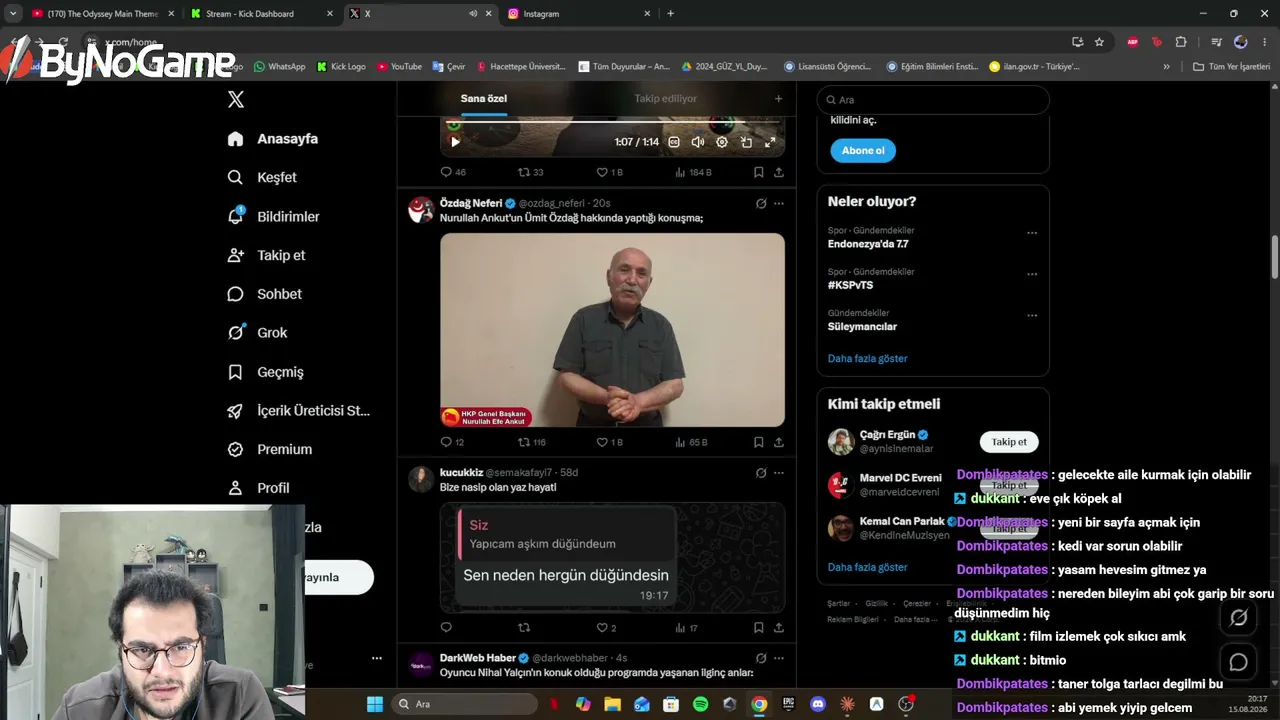Toggle picture-in-picture for the video
This screenshot has height=720, width=1280.
(x=746, y=142)
